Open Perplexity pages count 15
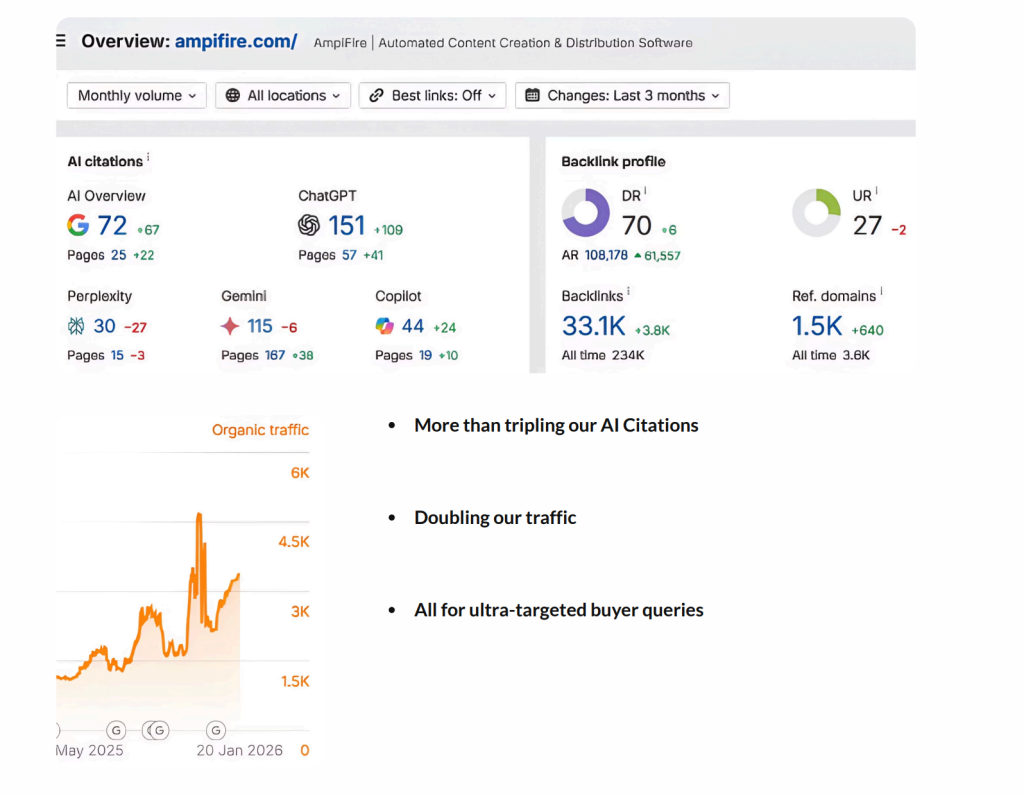Viewport: 1024px width, 794px height. tap(117, 355)
